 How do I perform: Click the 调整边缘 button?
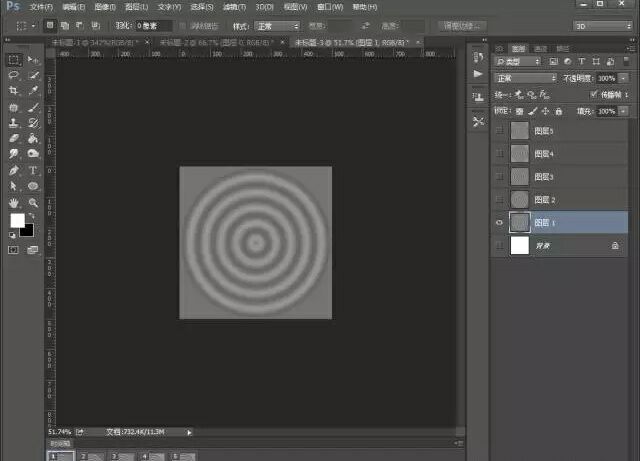click(465, 24)
